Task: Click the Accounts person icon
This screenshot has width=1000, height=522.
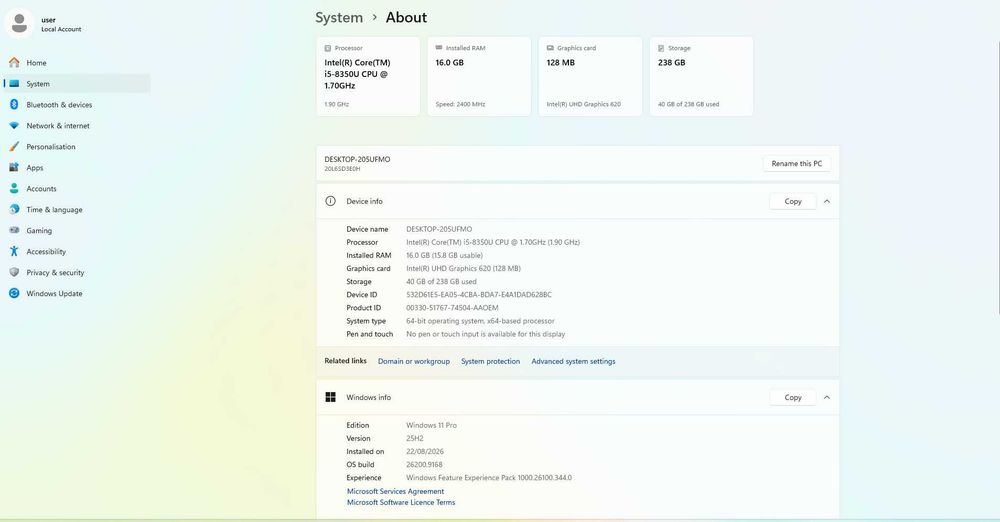Action: tap(14, 189)
